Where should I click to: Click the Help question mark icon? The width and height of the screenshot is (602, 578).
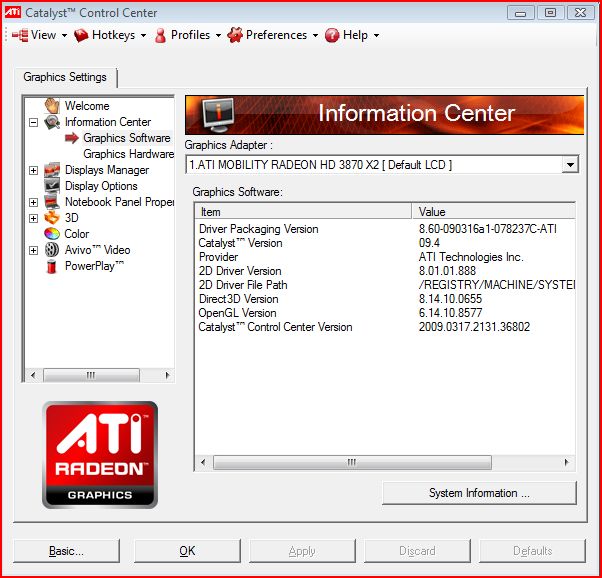click(x=332, y=35)
